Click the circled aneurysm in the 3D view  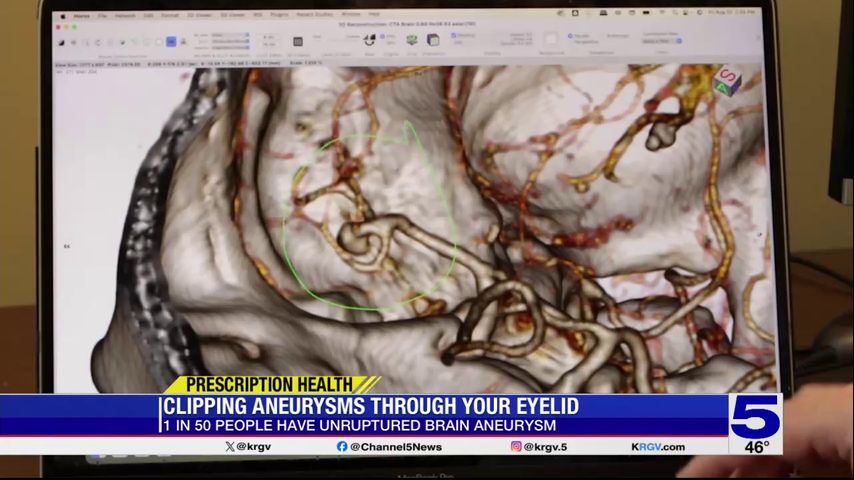pyautogui.click(x=355, y=238)
